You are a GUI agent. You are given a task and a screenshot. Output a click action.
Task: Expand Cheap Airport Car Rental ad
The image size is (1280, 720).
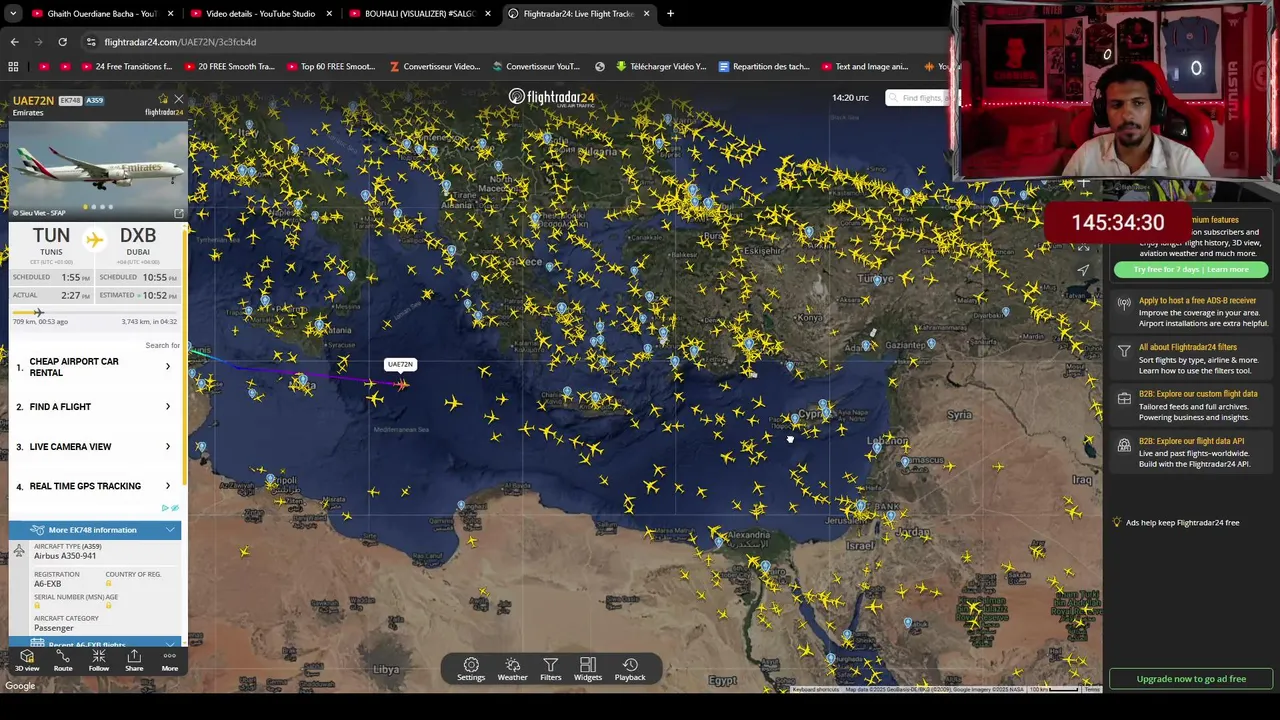[x=95, y=367]
